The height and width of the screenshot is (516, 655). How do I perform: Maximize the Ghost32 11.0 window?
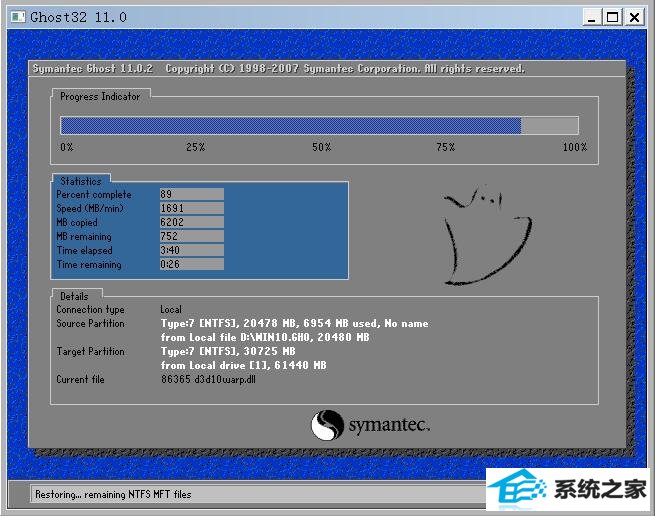(x=612, y=18)
